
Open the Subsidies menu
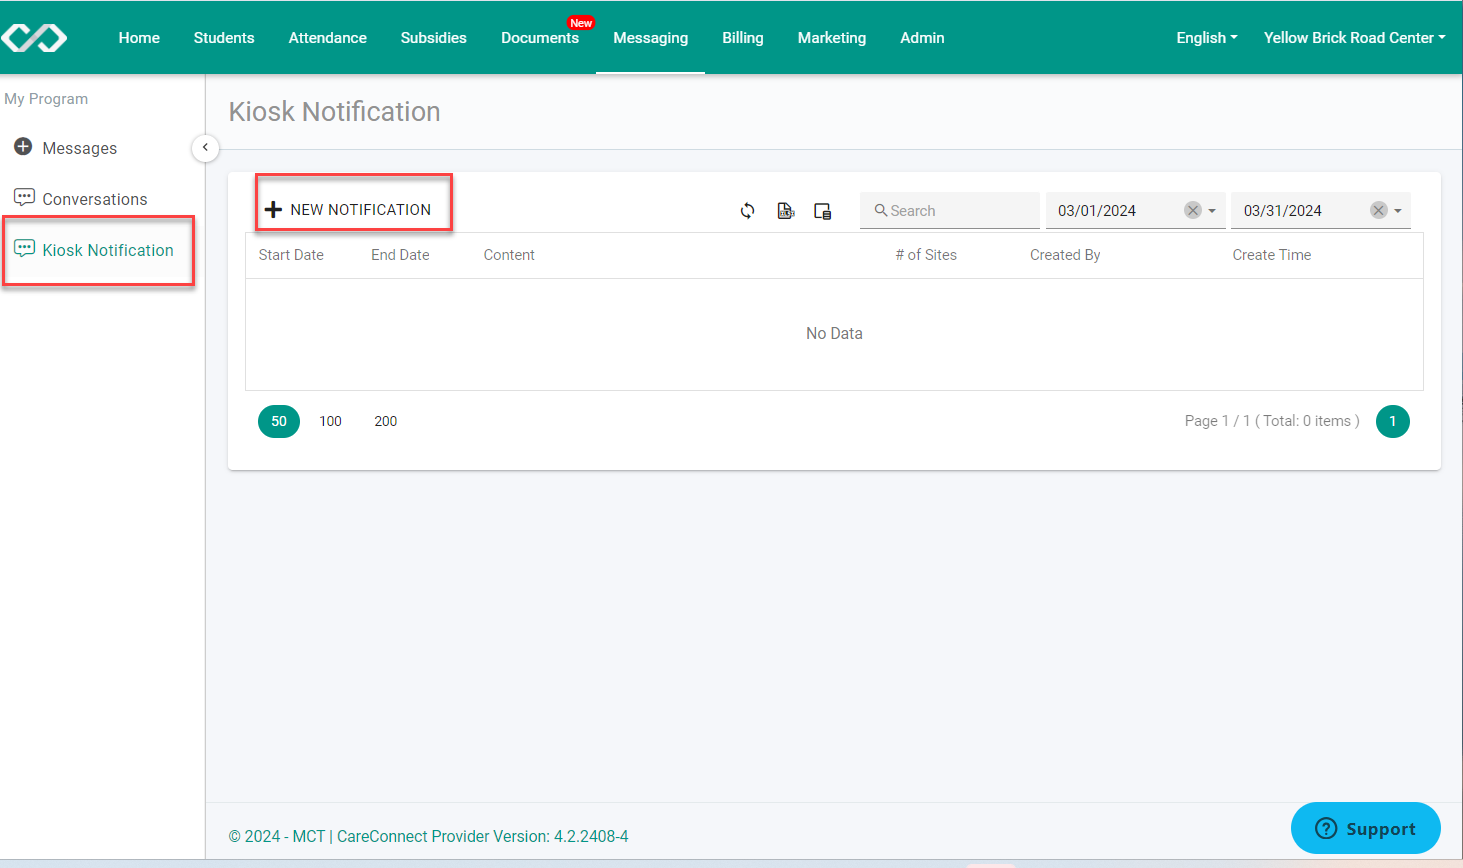tap(434, 38)
